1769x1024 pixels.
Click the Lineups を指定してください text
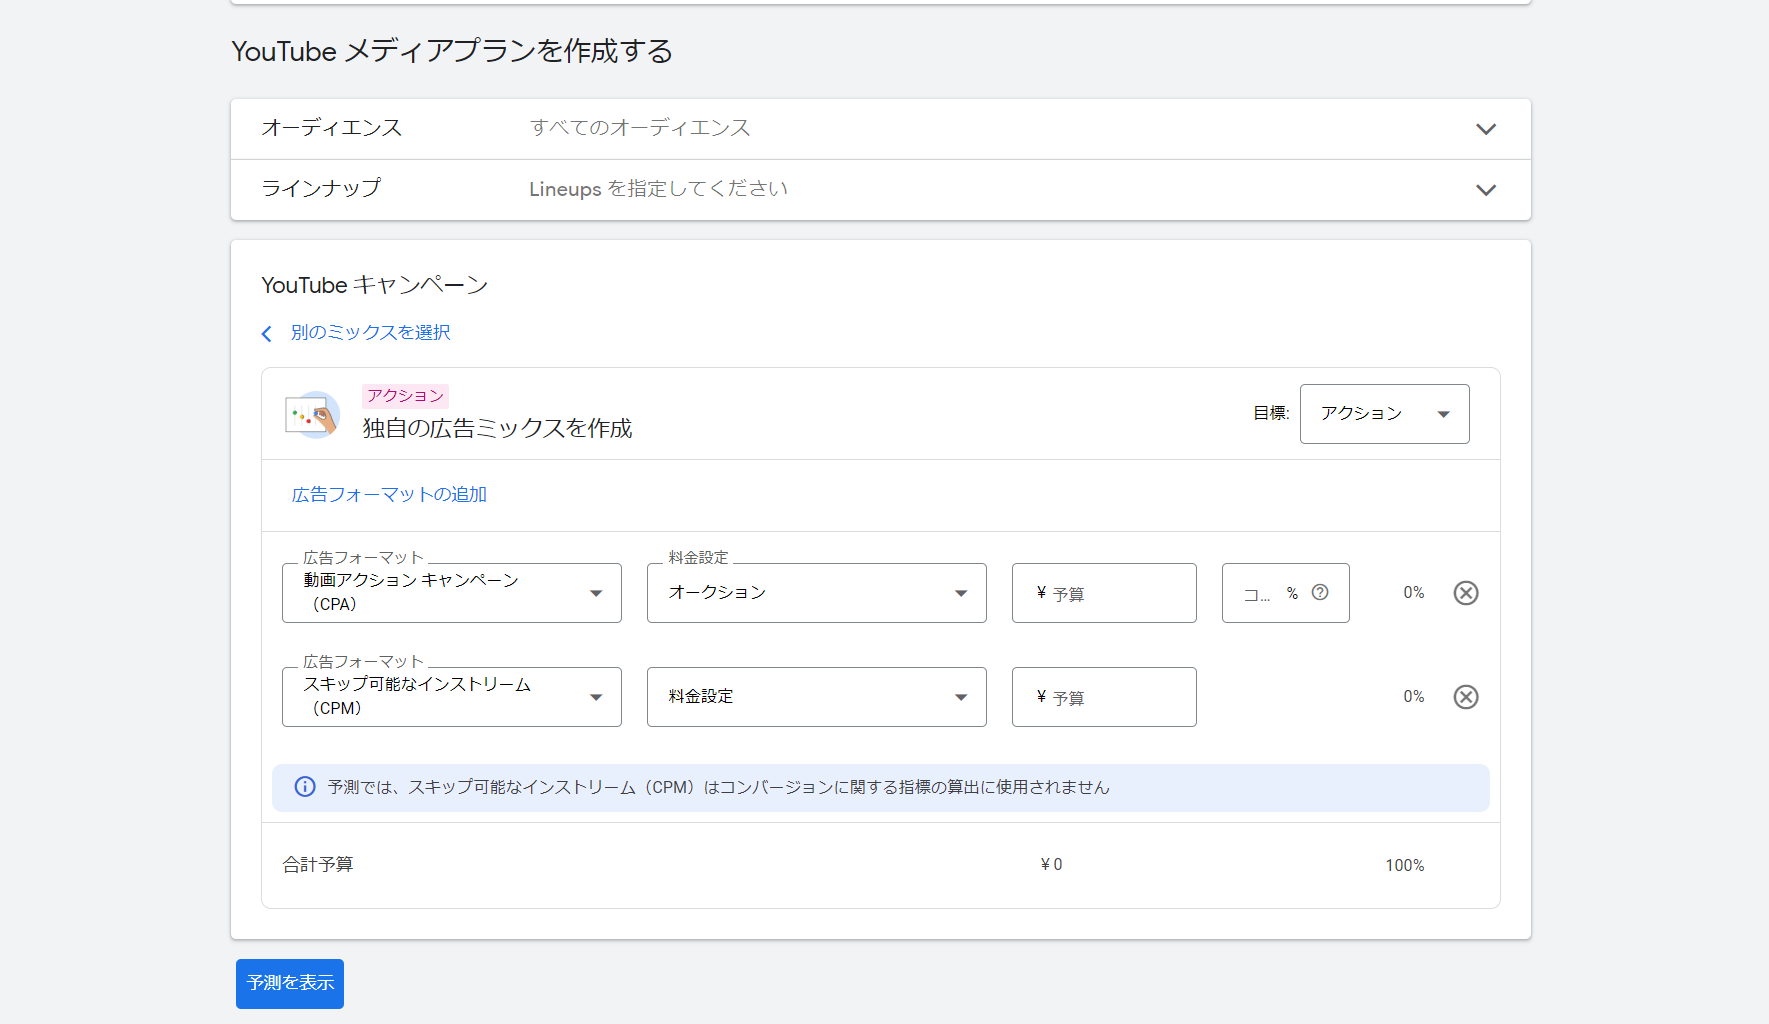click(658, 189)
